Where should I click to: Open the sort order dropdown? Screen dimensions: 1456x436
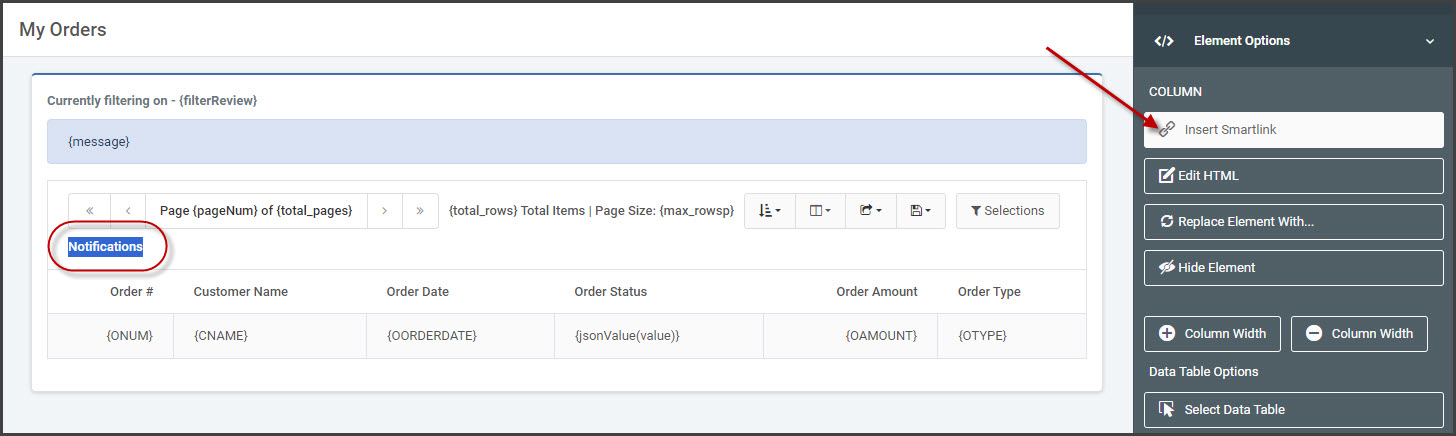[770, 211]
